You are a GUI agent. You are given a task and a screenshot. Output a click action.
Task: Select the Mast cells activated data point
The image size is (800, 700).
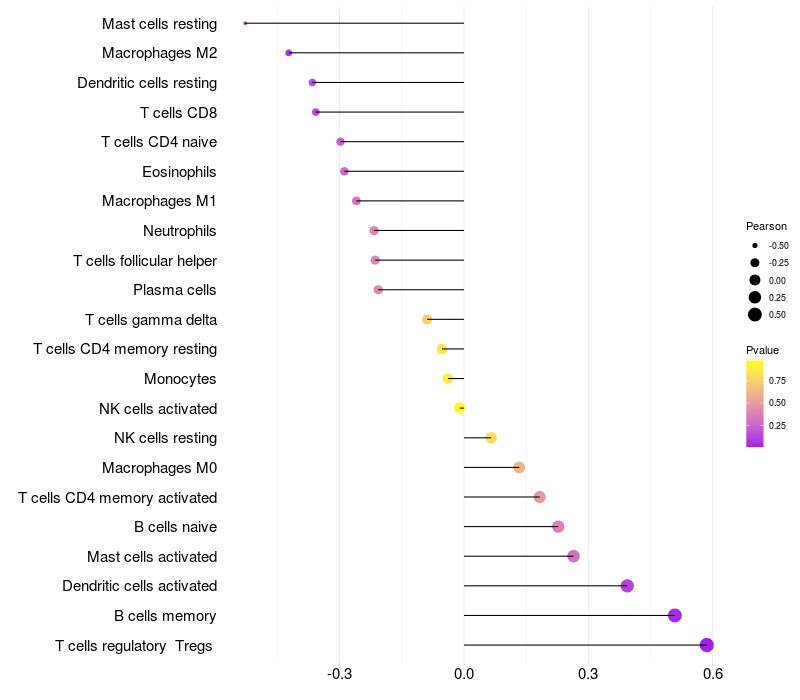(573, 556)
